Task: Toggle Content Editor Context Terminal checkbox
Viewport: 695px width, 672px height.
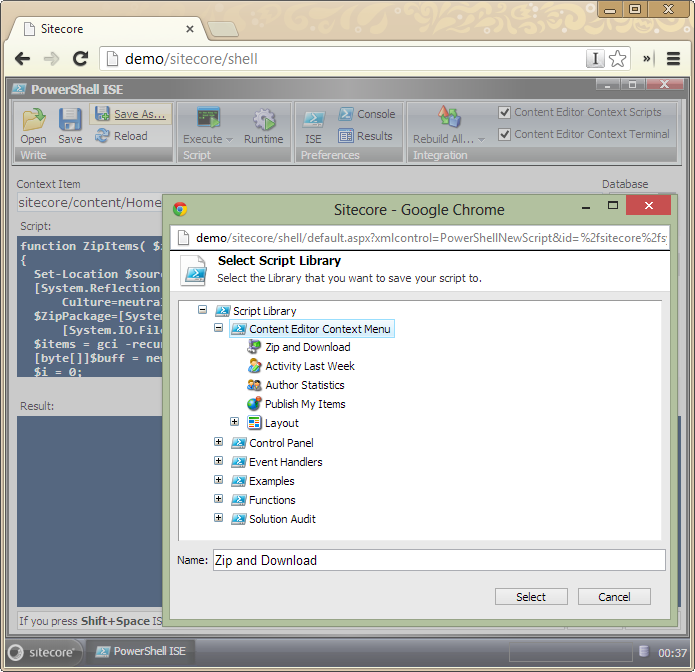Action: (505, 134)
